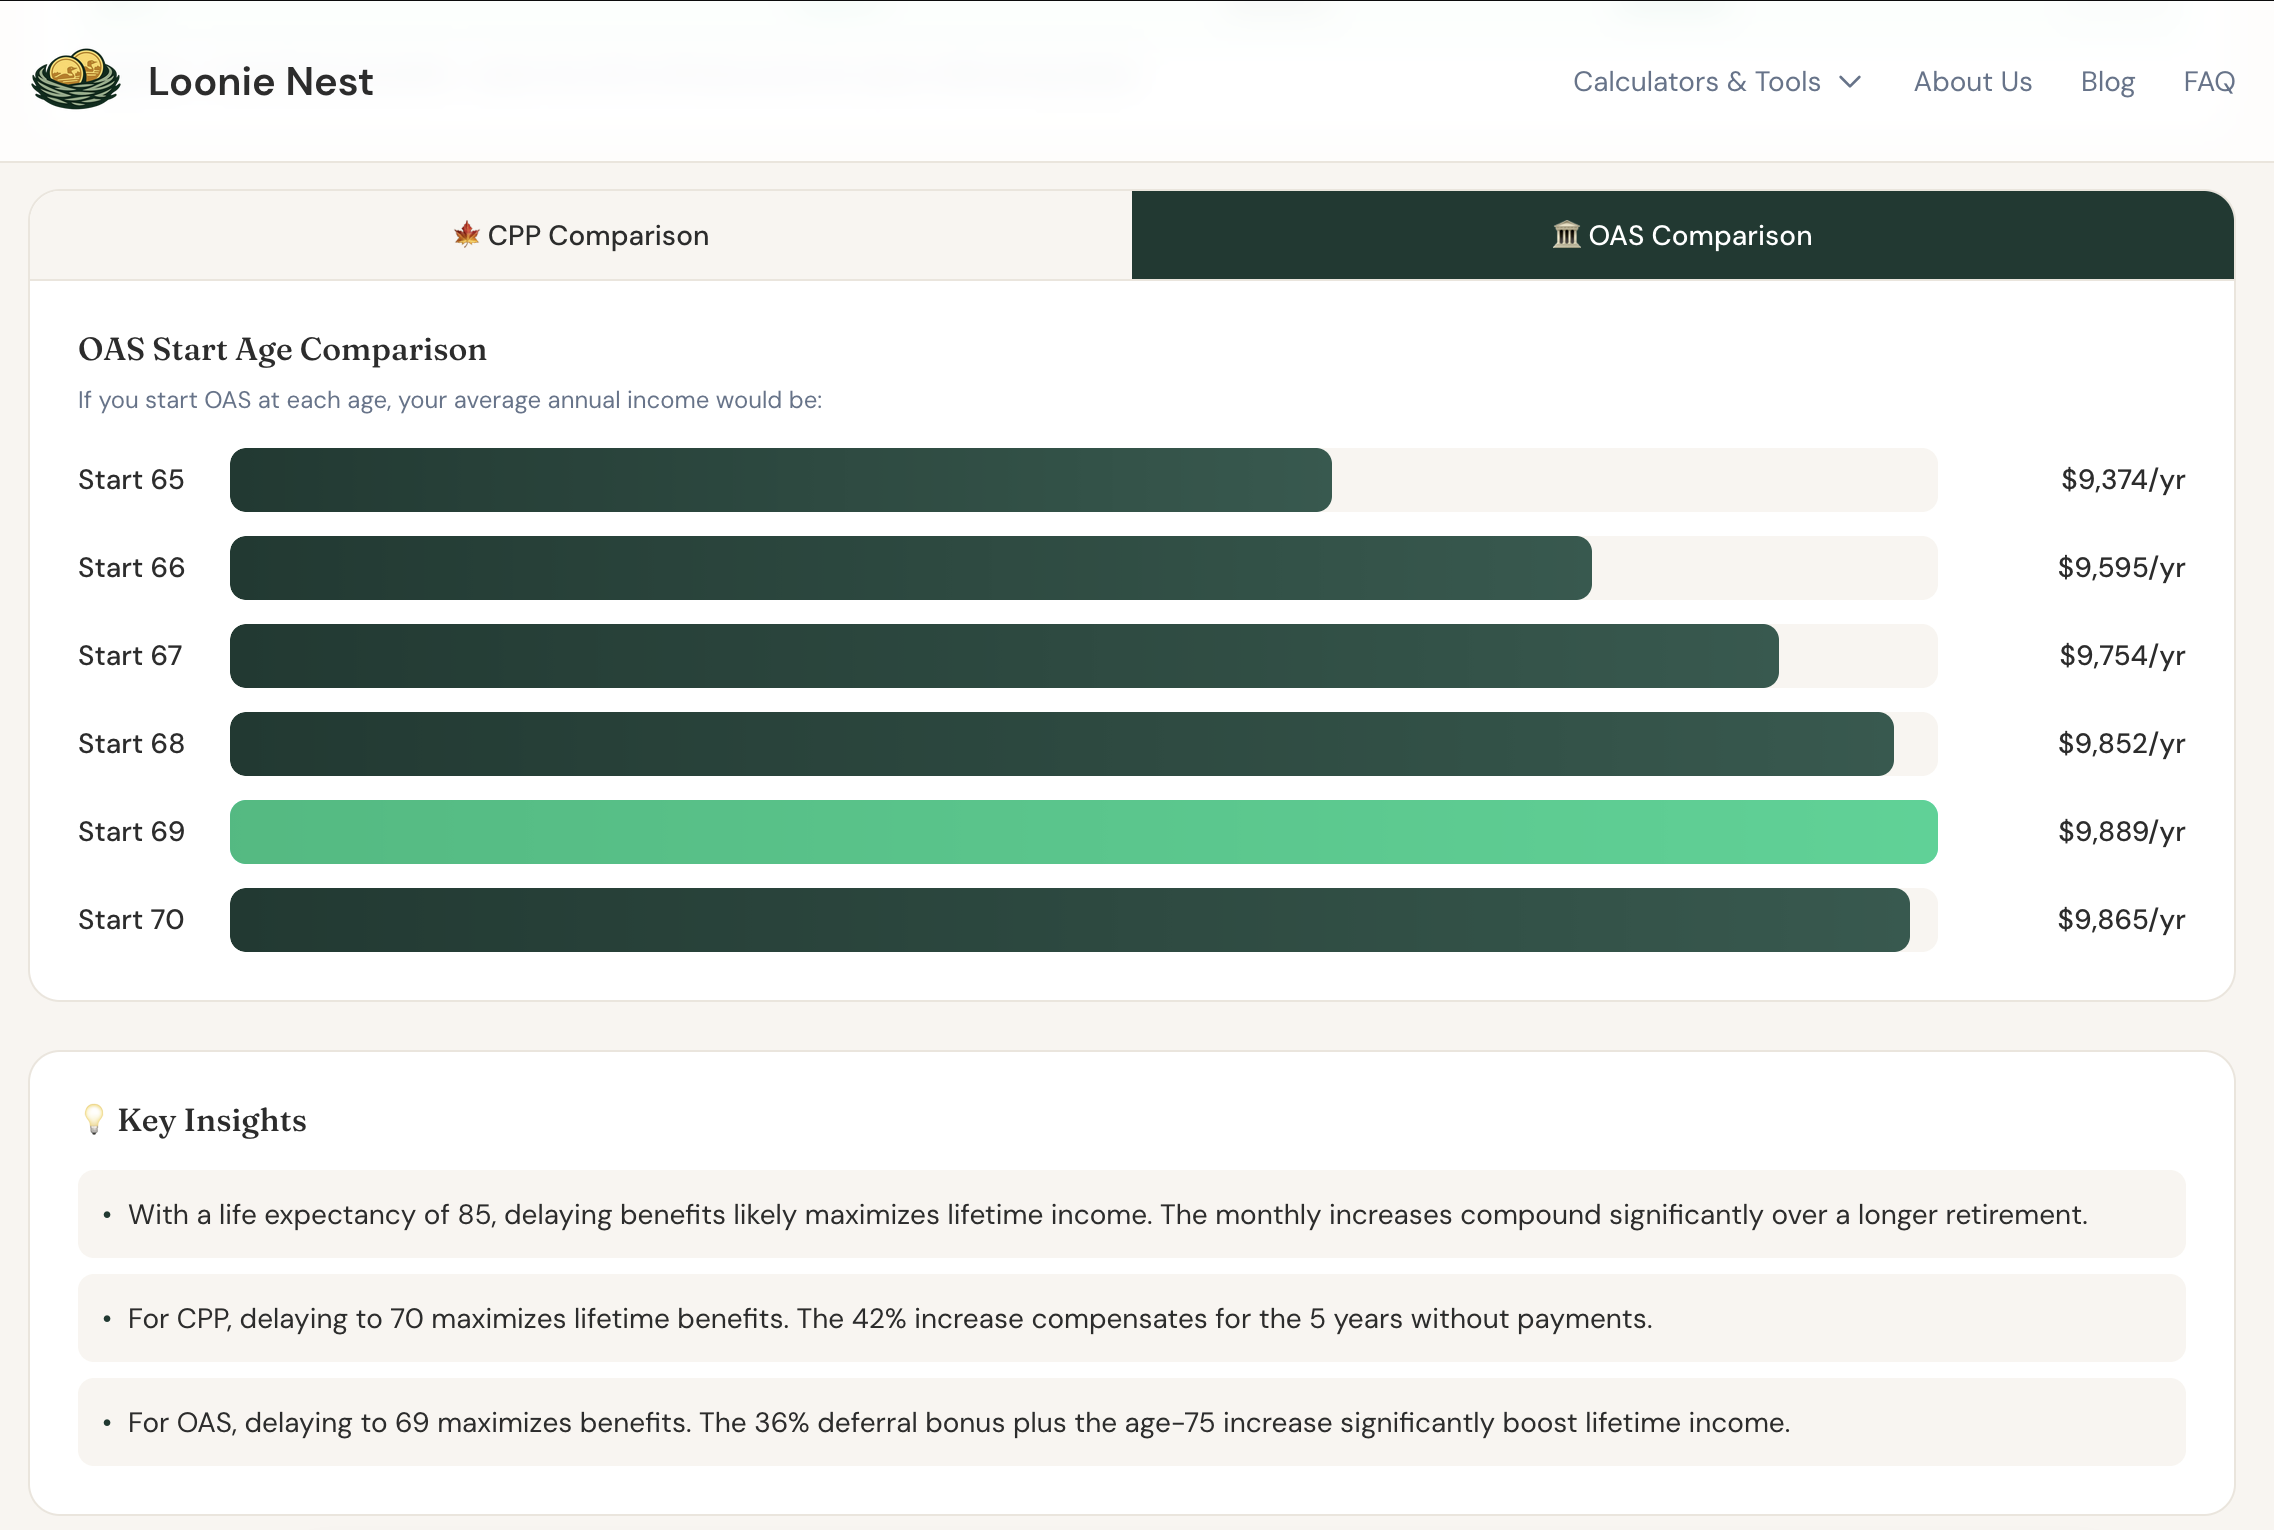Click the "Start 65" label
The width and height of the screenshot is (2274, 1530).
click(131, 480)
